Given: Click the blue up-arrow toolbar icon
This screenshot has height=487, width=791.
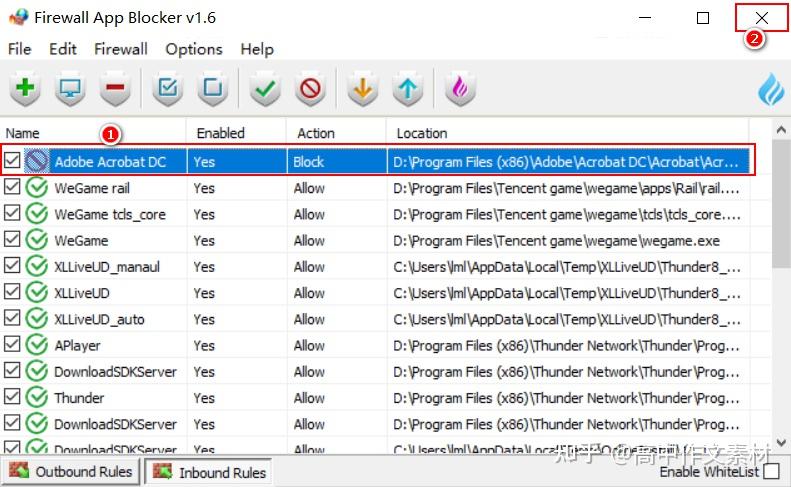Looking at the screenshot, I should pos(408,88).
